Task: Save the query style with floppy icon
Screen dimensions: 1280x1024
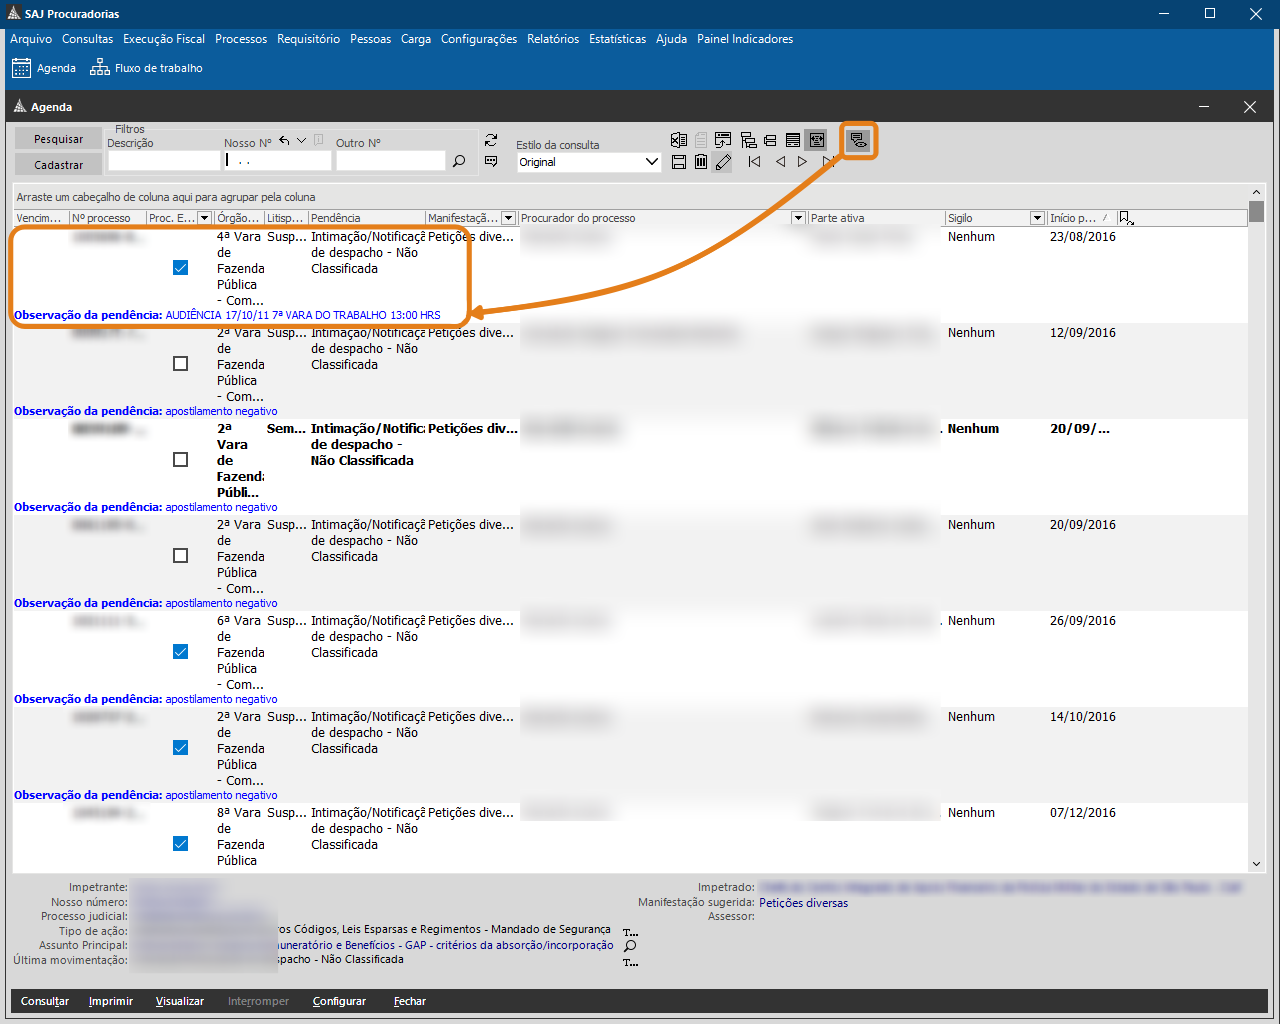Action: pyautogui.click(x=679, y=161)
